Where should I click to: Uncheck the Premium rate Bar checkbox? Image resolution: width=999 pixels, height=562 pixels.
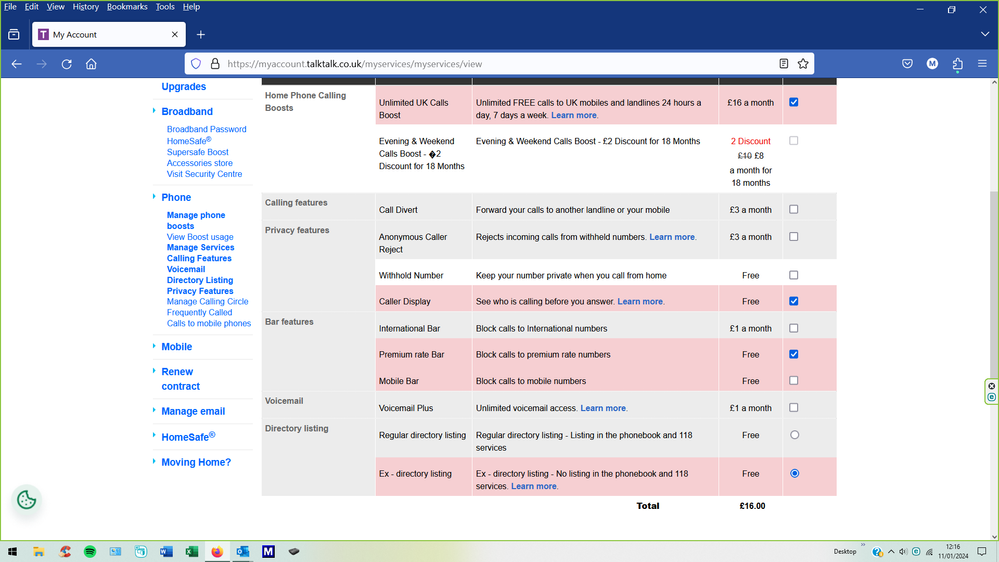[794, 354]
